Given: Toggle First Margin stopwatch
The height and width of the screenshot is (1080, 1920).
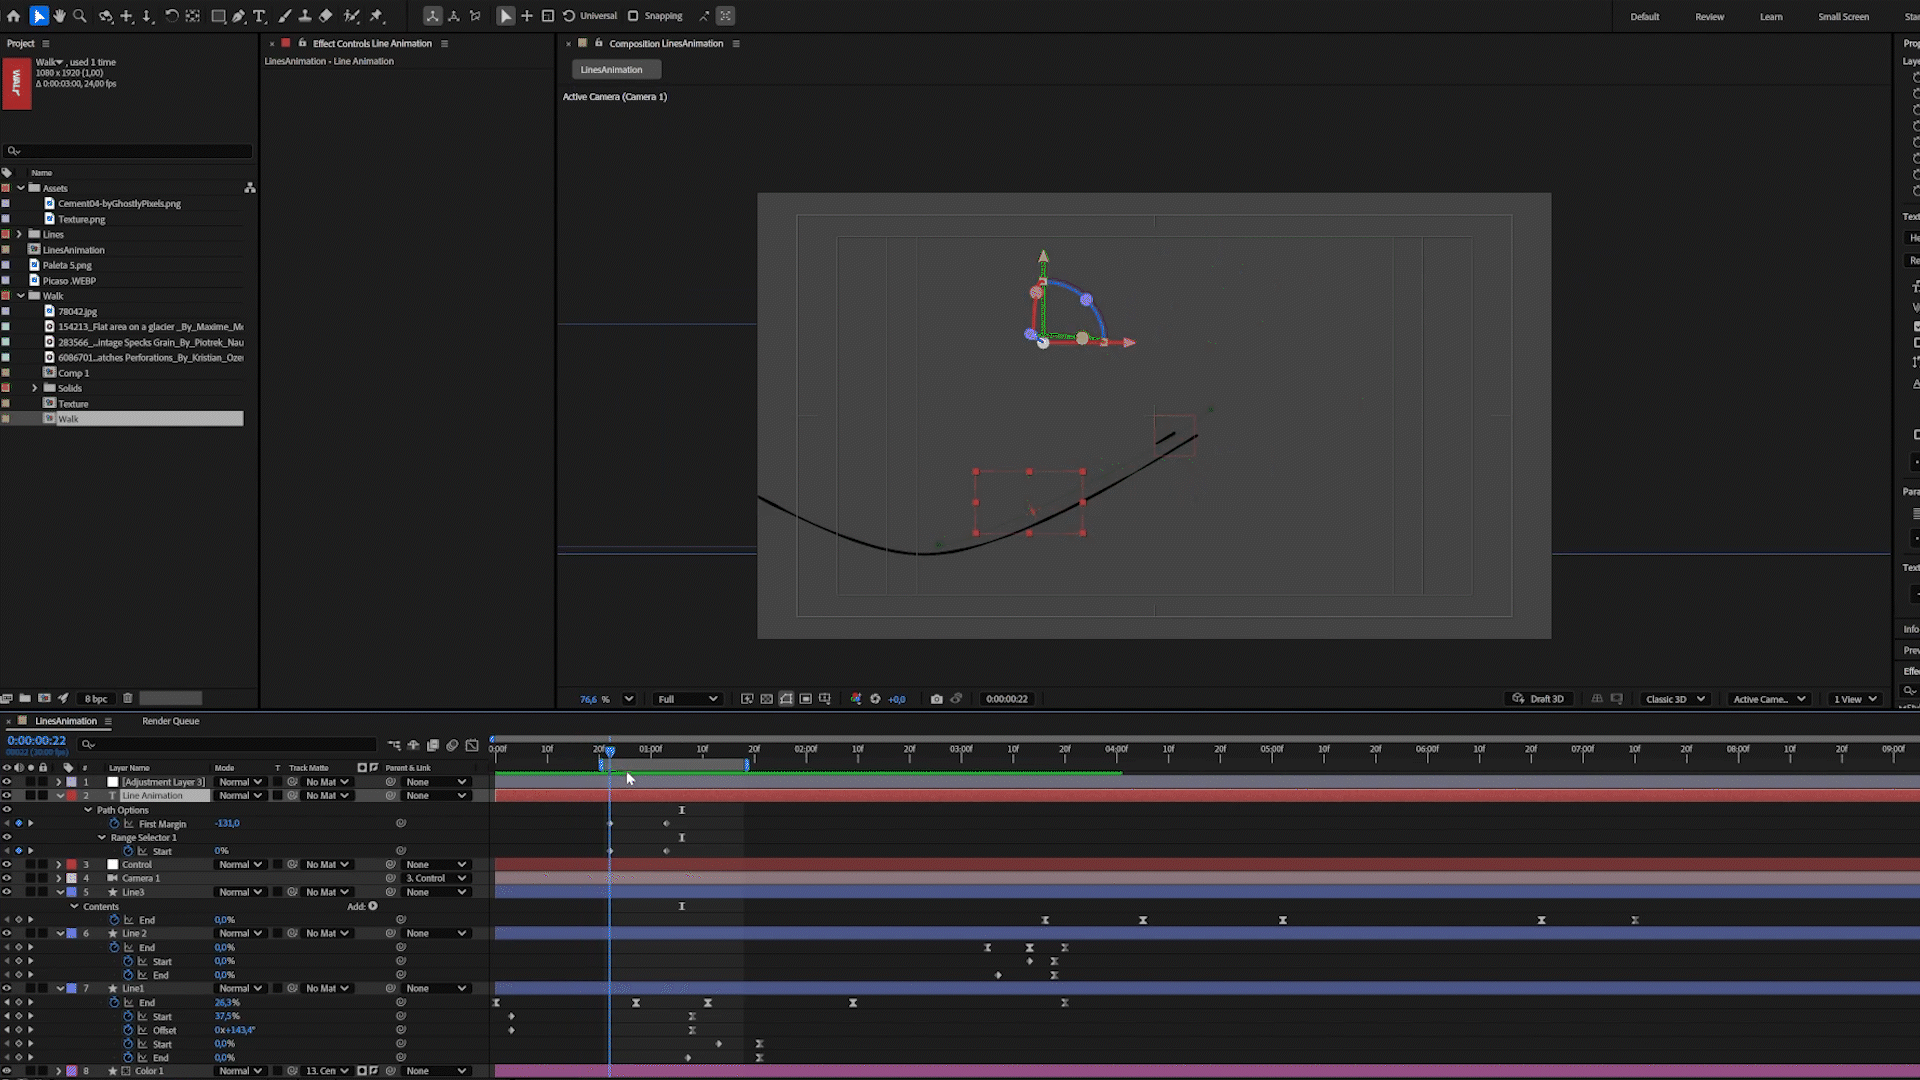Looking at the screenshot, I should click(114, 824).
